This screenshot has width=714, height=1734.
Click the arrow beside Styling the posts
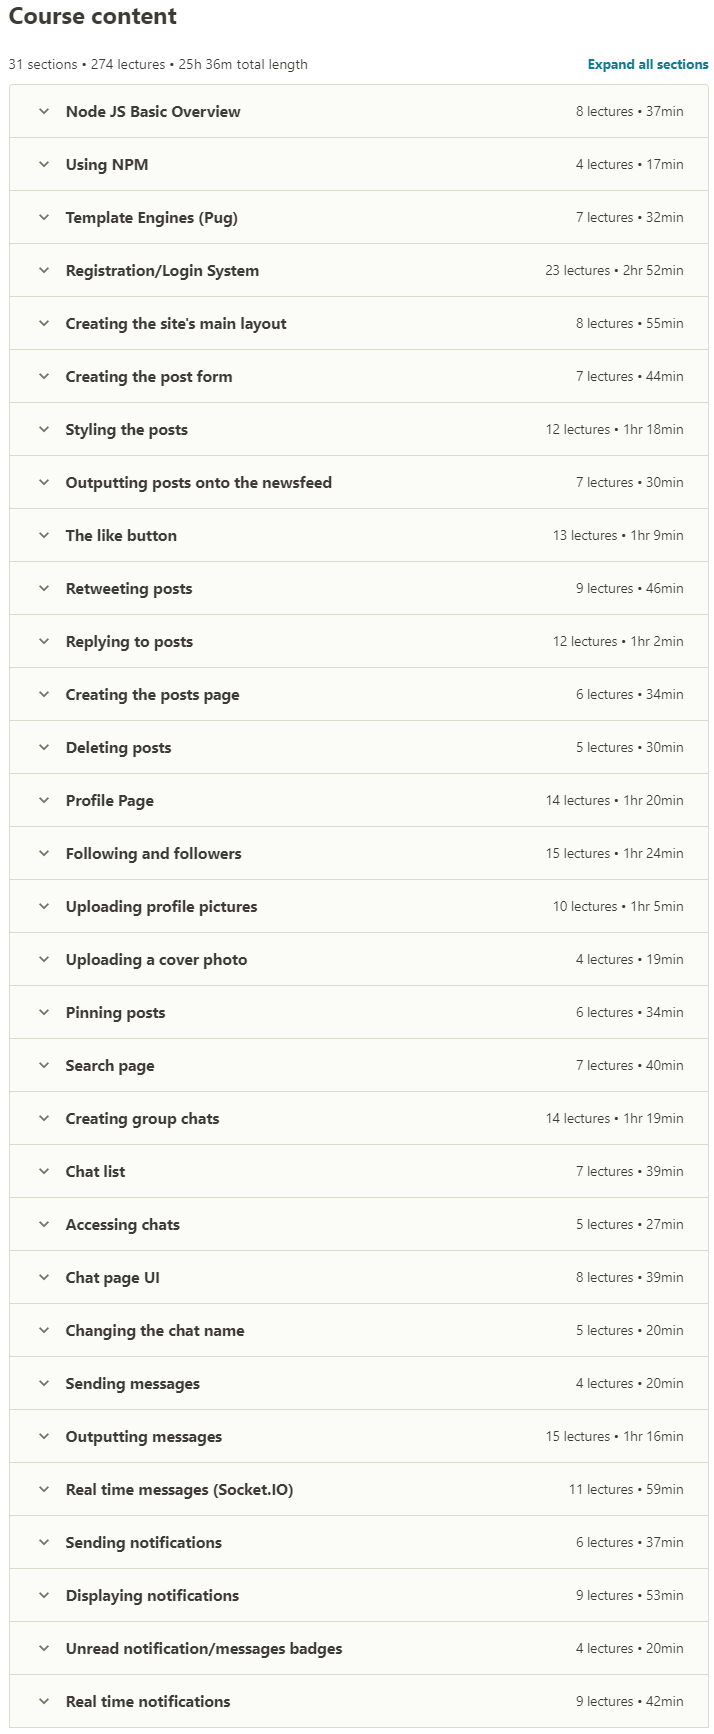click(44, 429)
